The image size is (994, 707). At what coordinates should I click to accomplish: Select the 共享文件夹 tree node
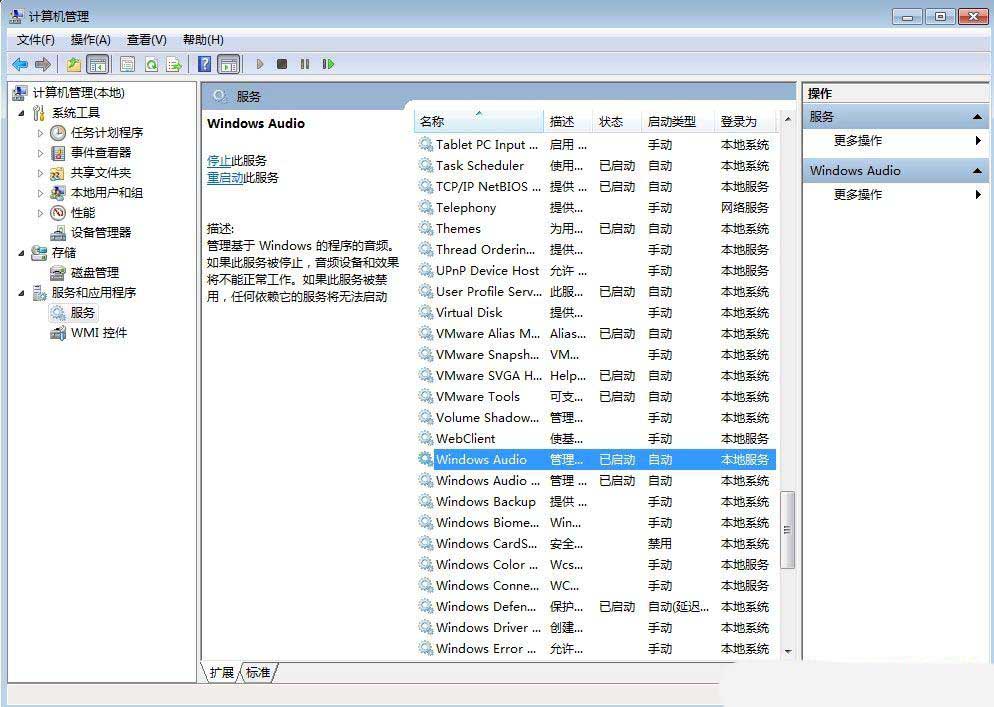point(101,172)
